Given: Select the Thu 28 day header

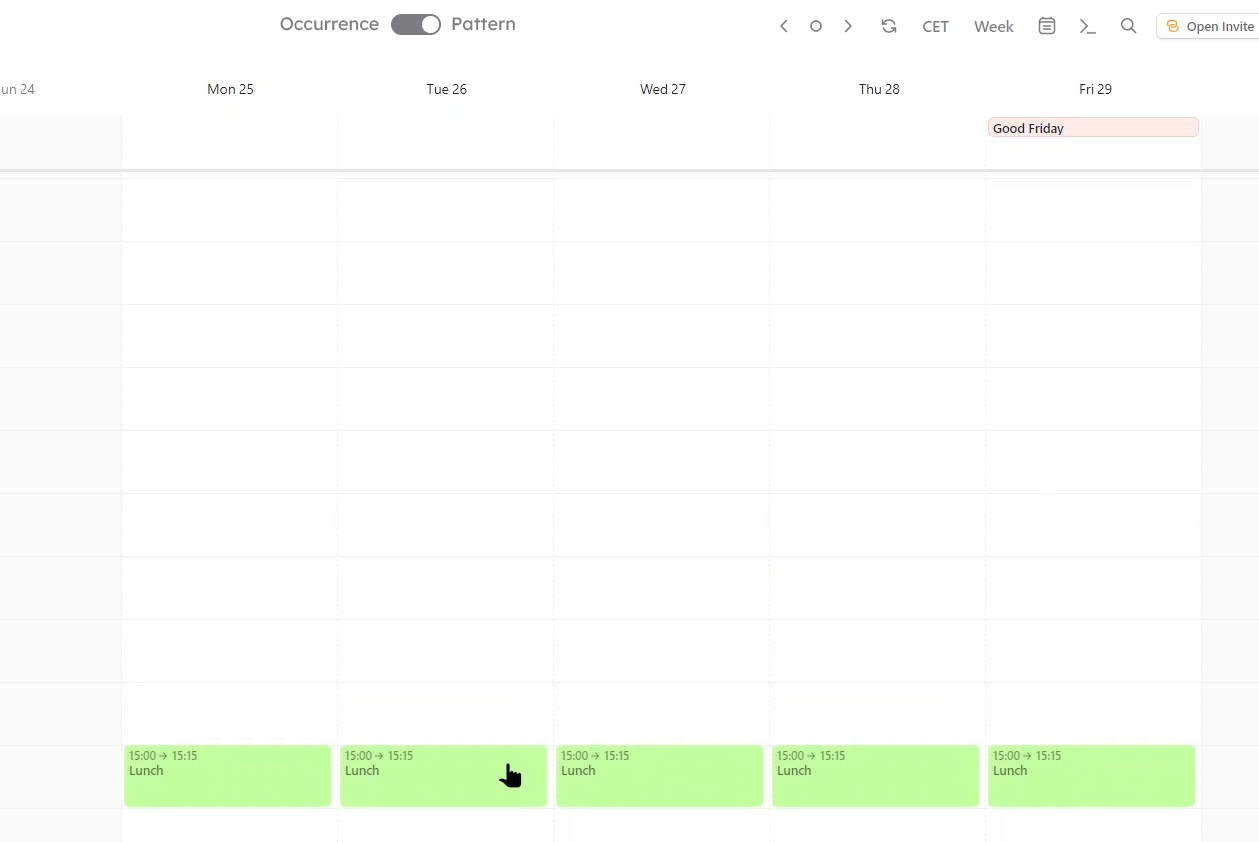Looking at the screenshot, I should click(x=879, y=89).
